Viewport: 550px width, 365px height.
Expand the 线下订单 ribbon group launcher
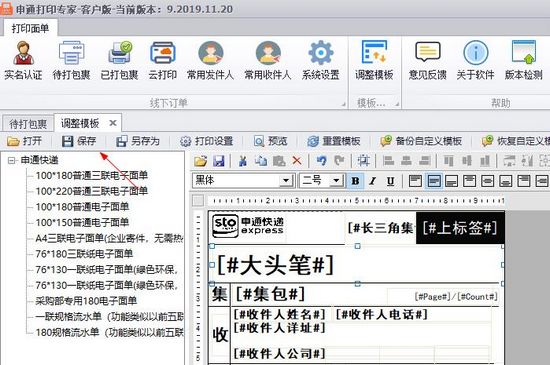[x=344, y=104]
